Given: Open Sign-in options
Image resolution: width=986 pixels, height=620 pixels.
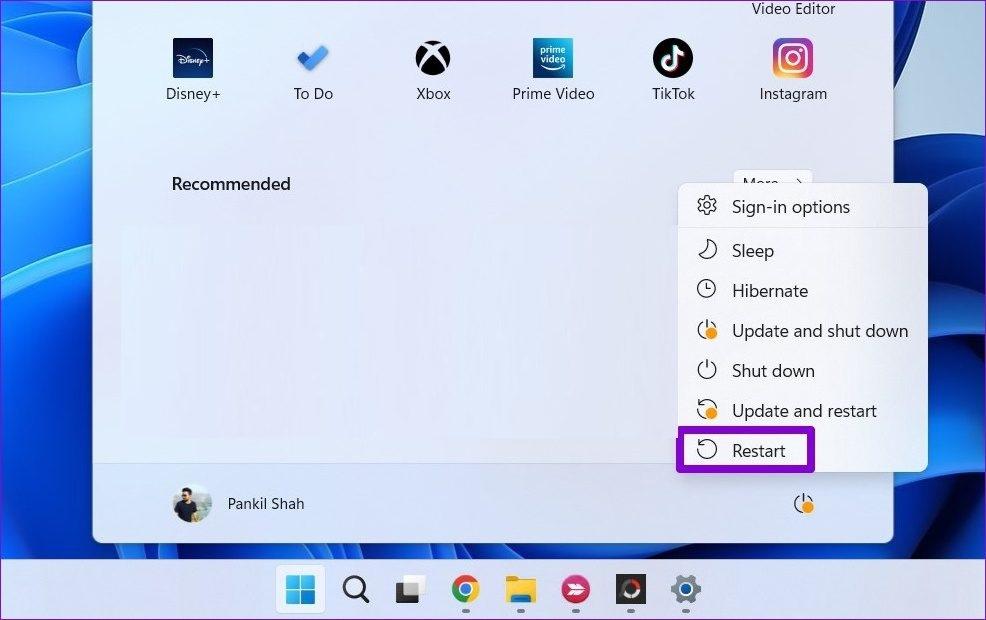Looking at the screenshot, I should pos(790,207).
